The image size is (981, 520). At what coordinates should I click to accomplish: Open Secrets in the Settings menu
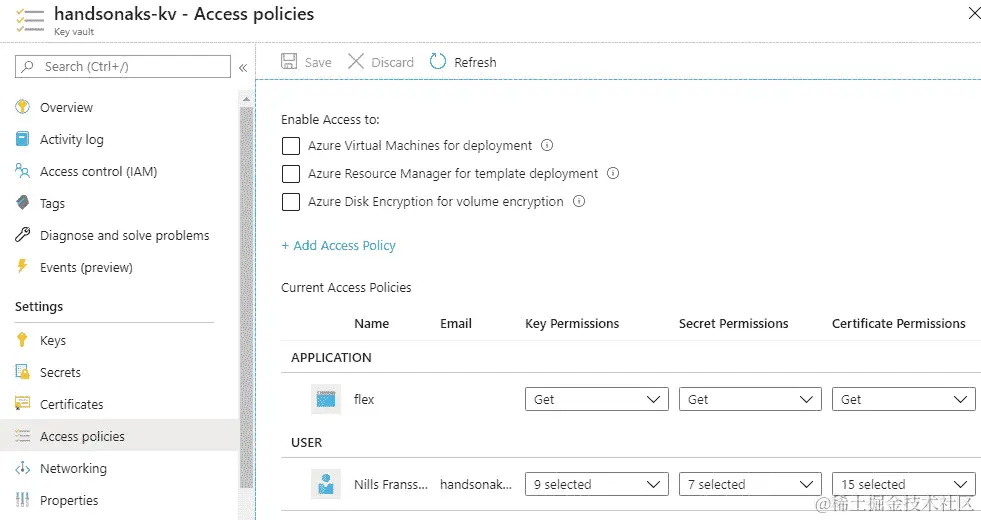coord(60,372)
